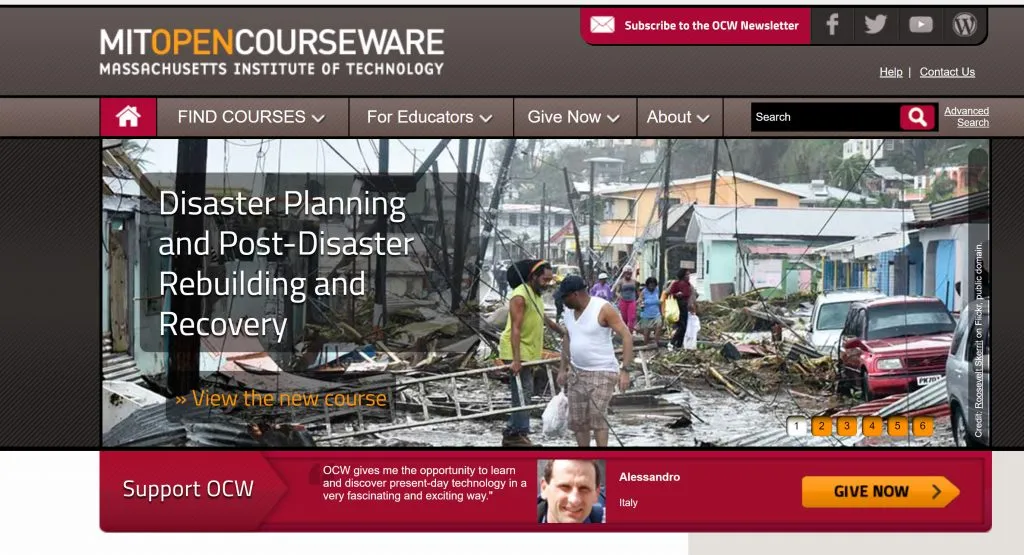Open the About menu

pos(678,117)
